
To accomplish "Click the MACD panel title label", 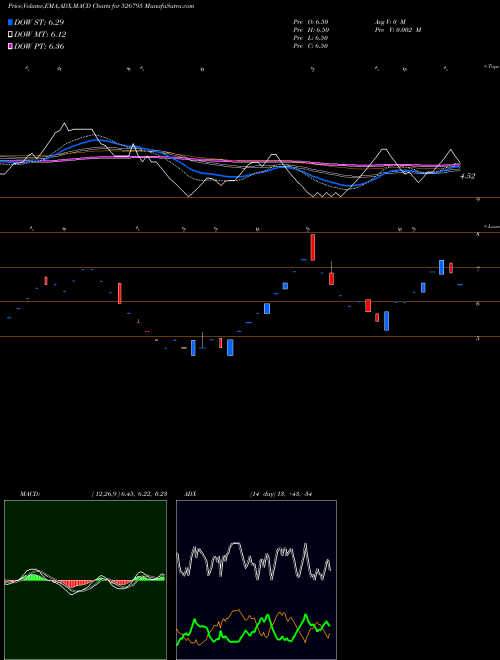I will click(x=30, y=494).
